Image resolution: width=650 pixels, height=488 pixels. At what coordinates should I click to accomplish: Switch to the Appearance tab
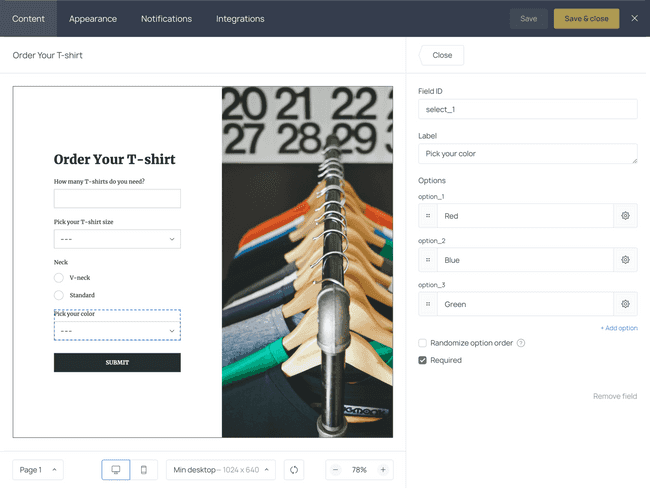coord(93,19)
